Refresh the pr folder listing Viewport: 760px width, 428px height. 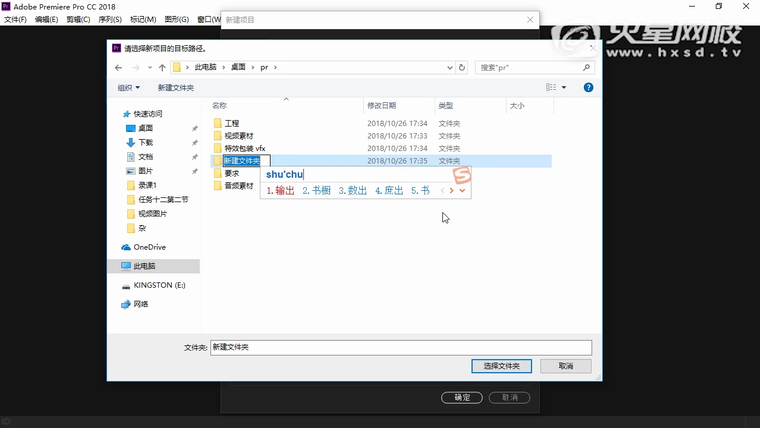click(461, 67)
